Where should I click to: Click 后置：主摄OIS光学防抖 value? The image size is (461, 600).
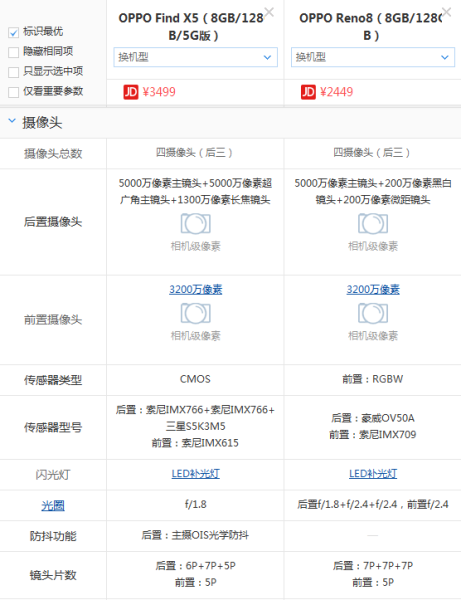(195, 535)
